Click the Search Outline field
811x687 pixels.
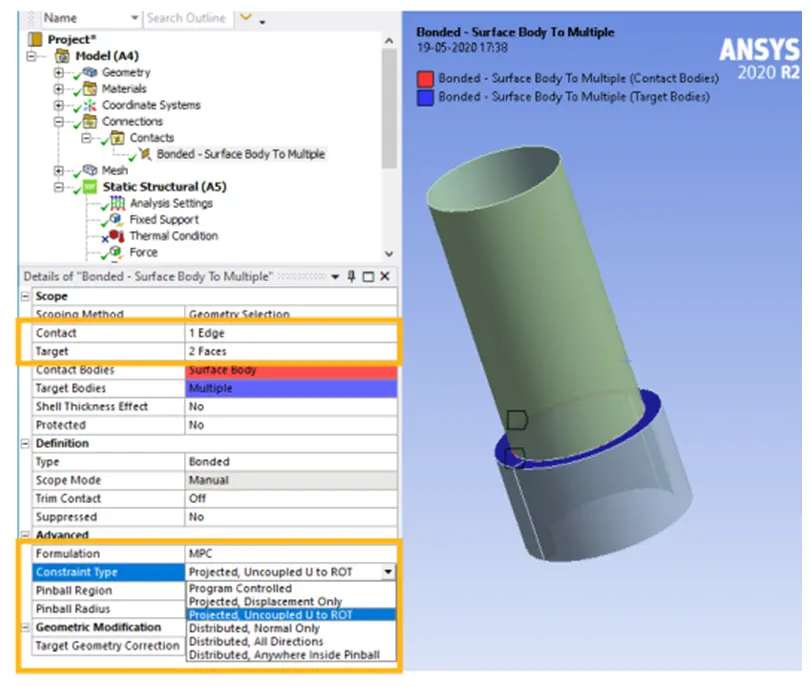coord(187,18)
